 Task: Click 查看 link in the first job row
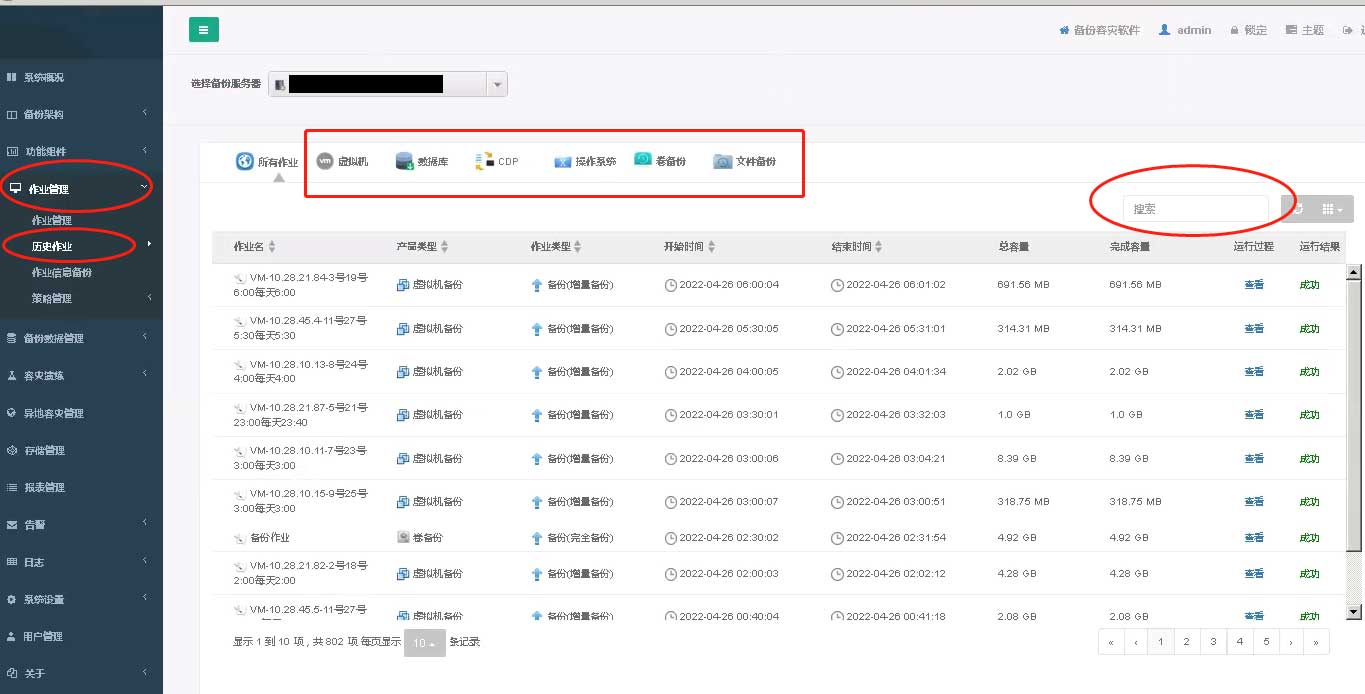[x=1253, y=285]
